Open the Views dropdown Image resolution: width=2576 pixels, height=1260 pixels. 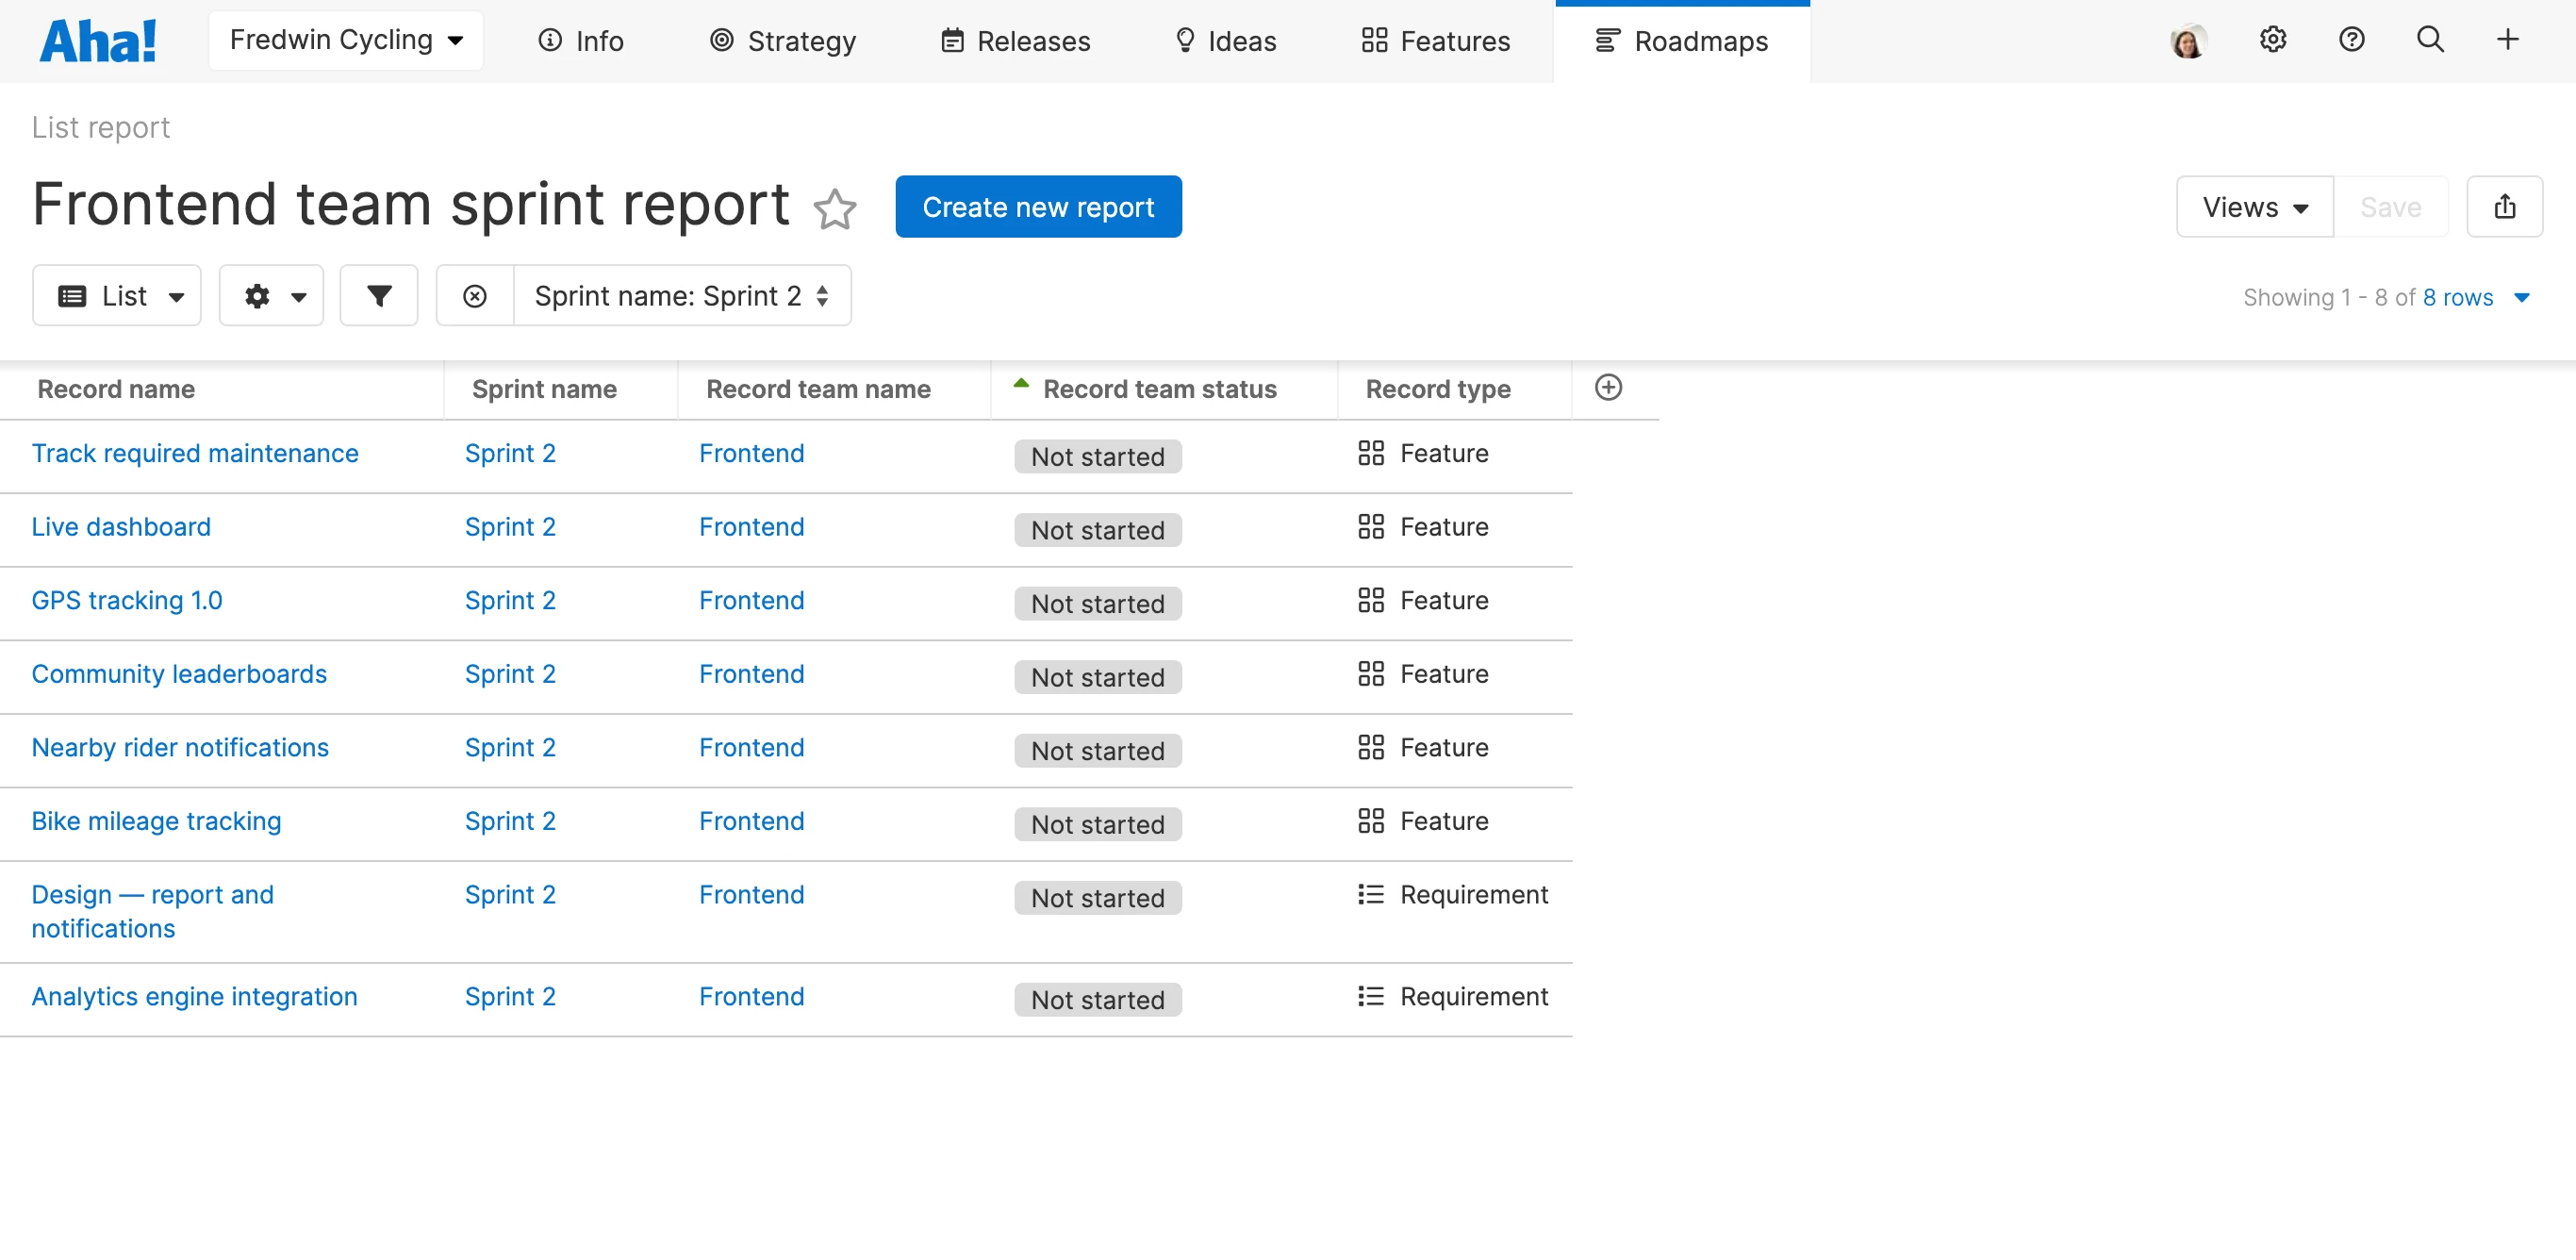coord(2254,207)
